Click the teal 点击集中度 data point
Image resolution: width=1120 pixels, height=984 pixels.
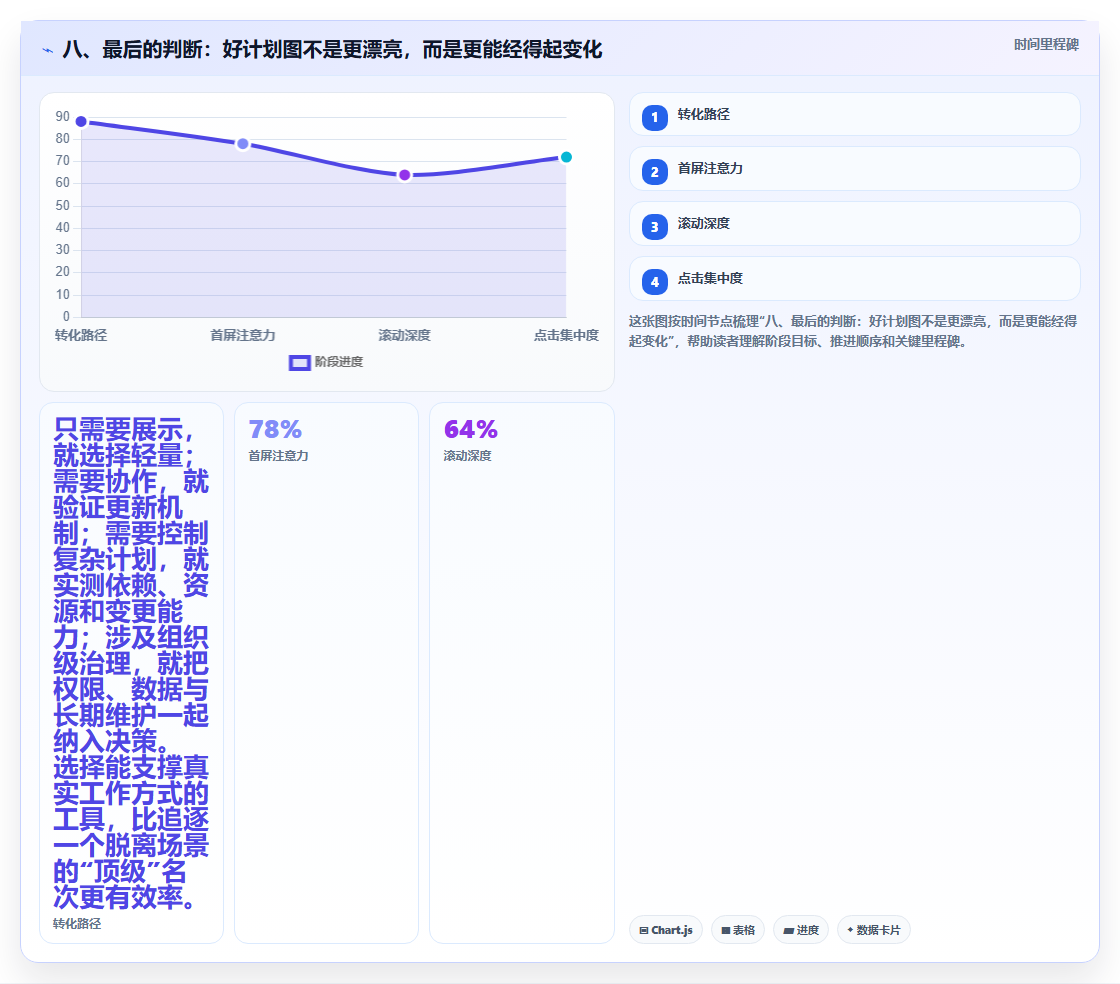point(566,157)
